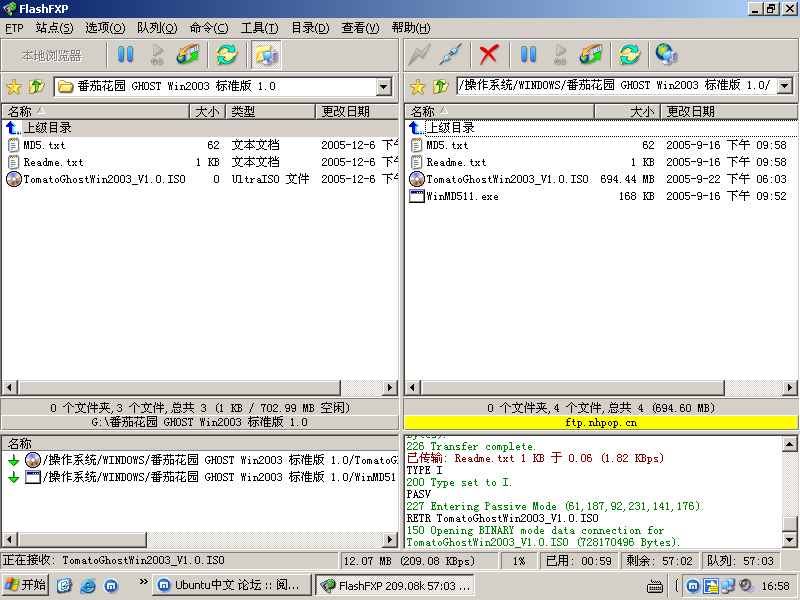Viewport: 800px width, 600px height.
Task: Select MD5.txt in local pane
Action: 200,145
